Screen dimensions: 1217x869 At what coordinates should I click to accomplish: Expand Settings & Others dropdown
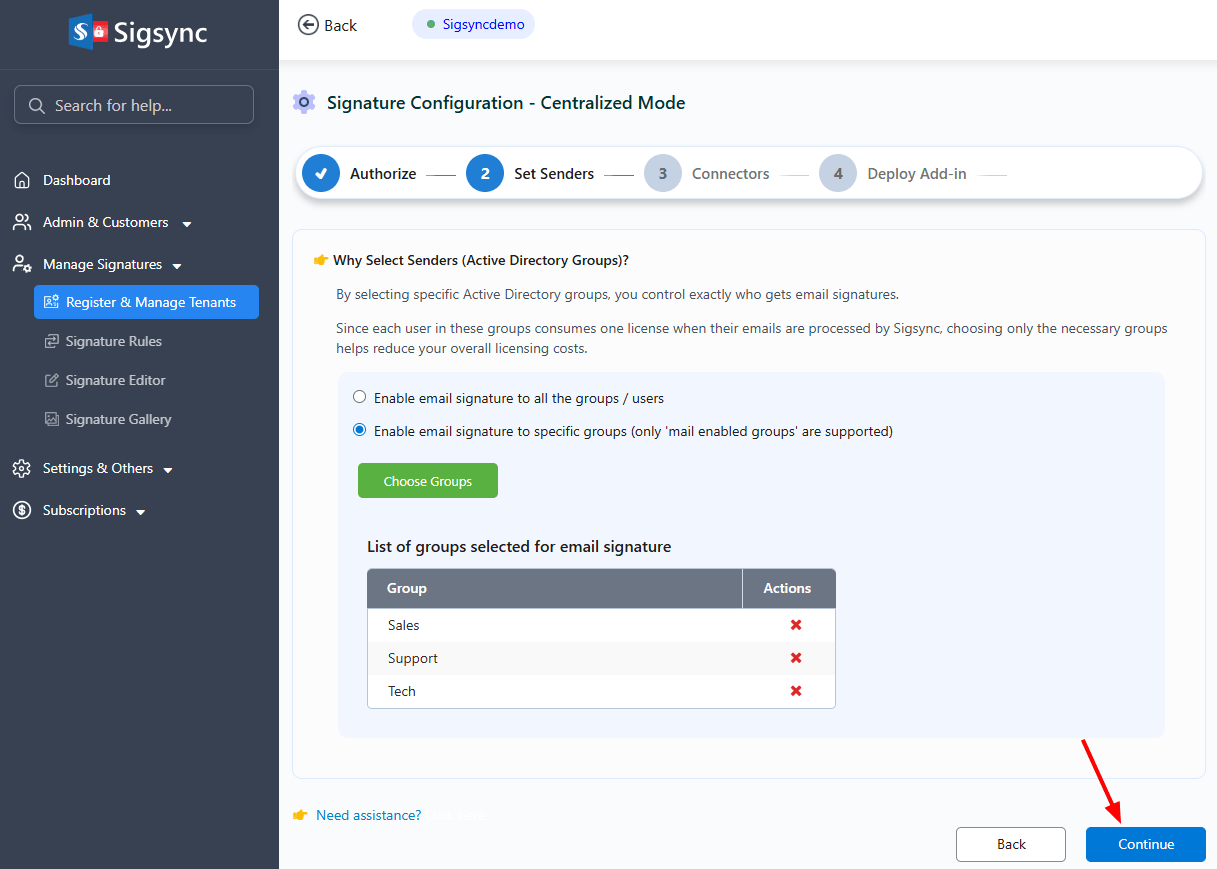pyautogui.click(x=168, y=470)
